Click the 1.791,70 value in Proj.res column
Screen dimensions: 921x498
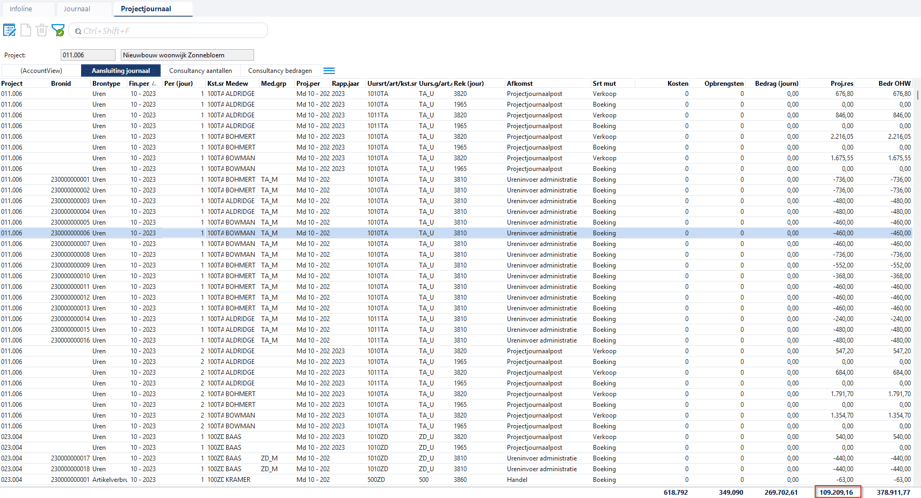[842, 394]
